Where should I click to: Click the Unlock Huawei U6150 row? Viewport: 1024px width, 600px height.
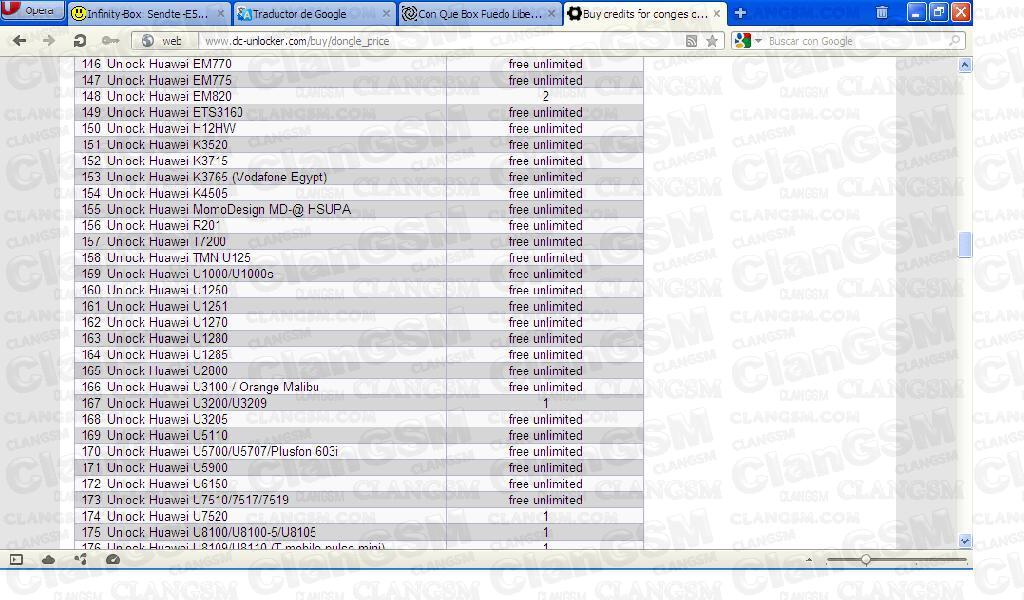point(359,484)
